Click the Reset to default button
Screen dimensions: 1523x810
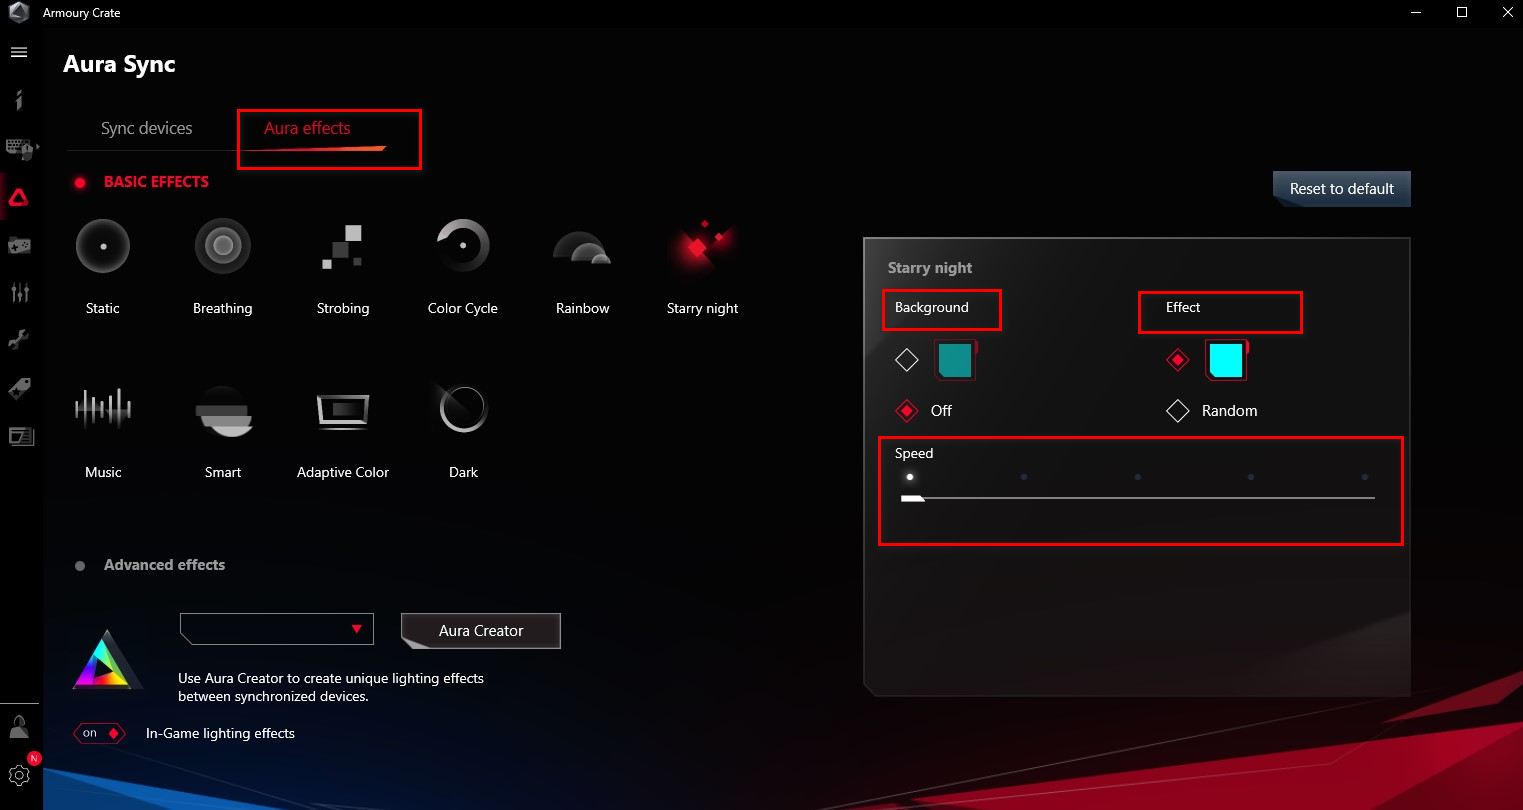pyautogui.click(x=1342, y=188)
